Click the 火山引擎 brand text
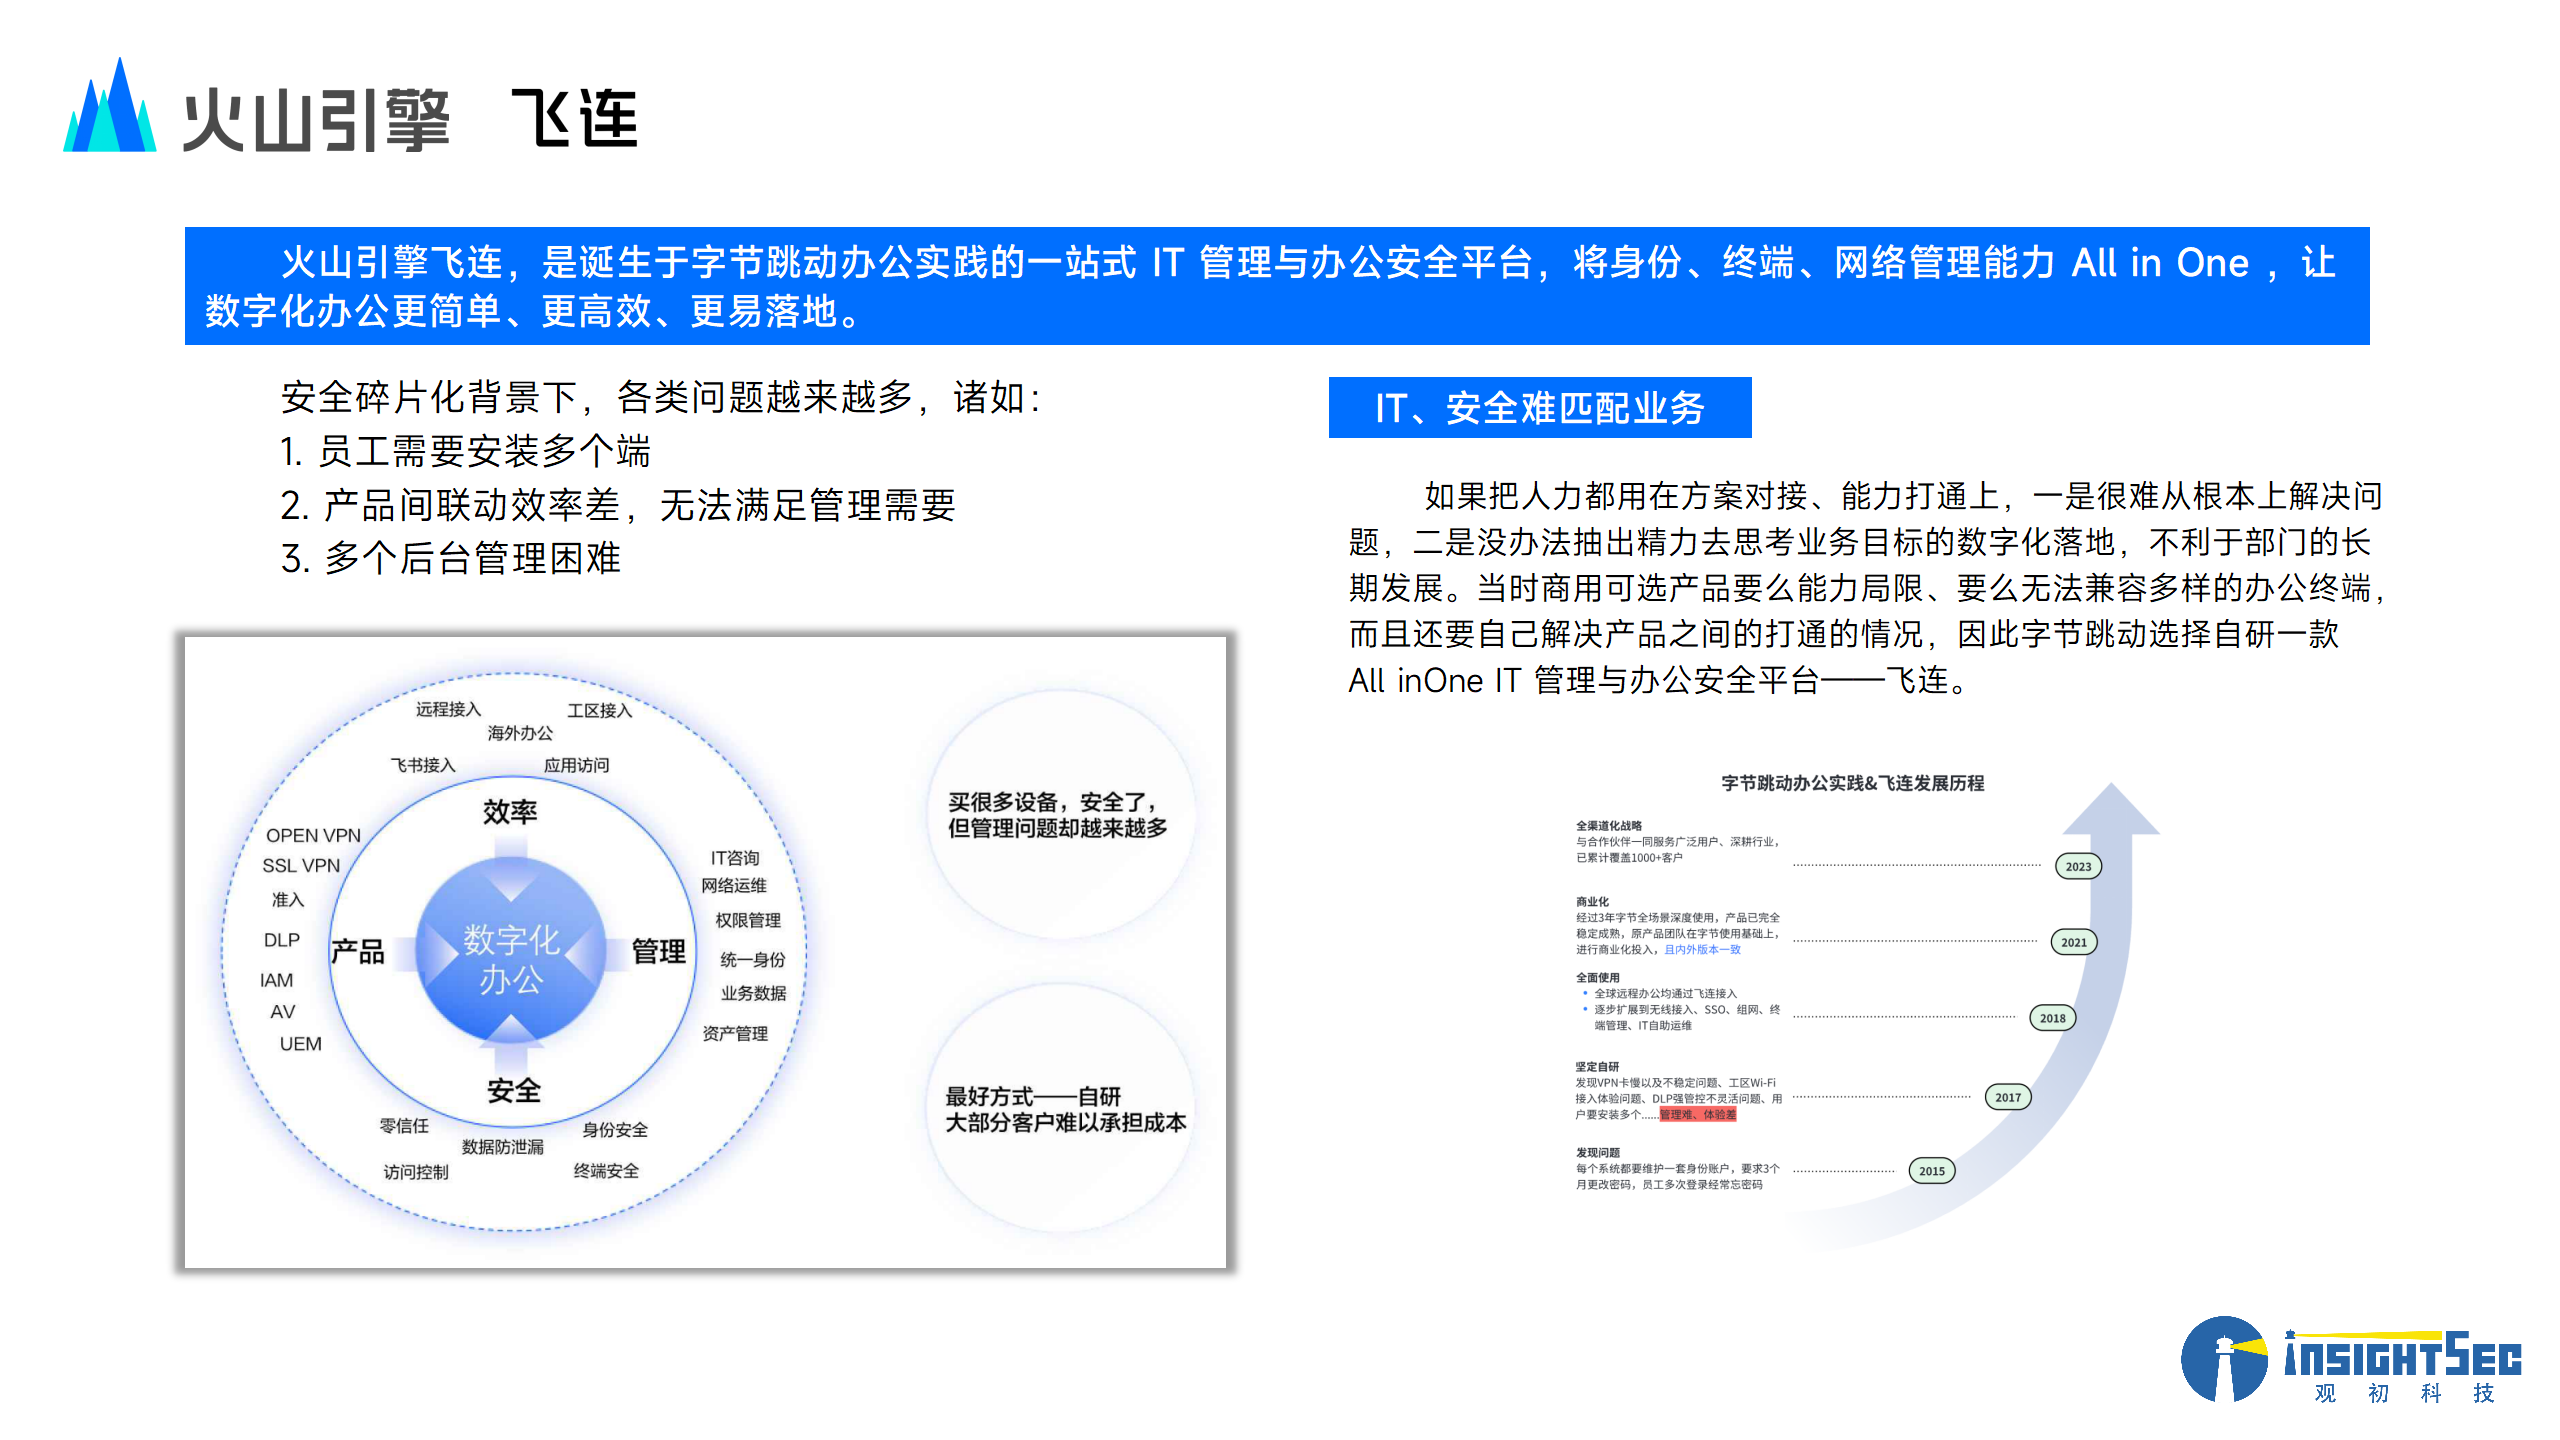The width and height of the screenshot is (2560, 1440). (316, 120)
